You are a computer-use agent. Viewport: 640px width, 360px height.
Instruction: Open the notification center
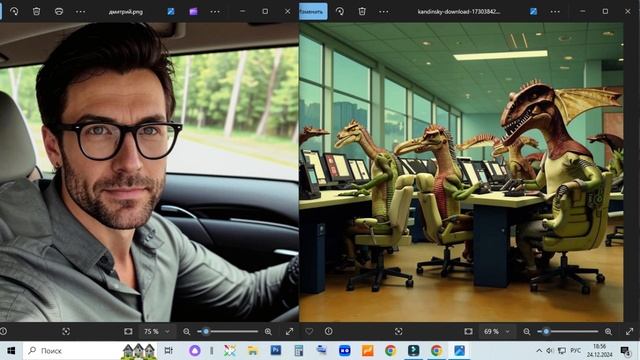625,351
